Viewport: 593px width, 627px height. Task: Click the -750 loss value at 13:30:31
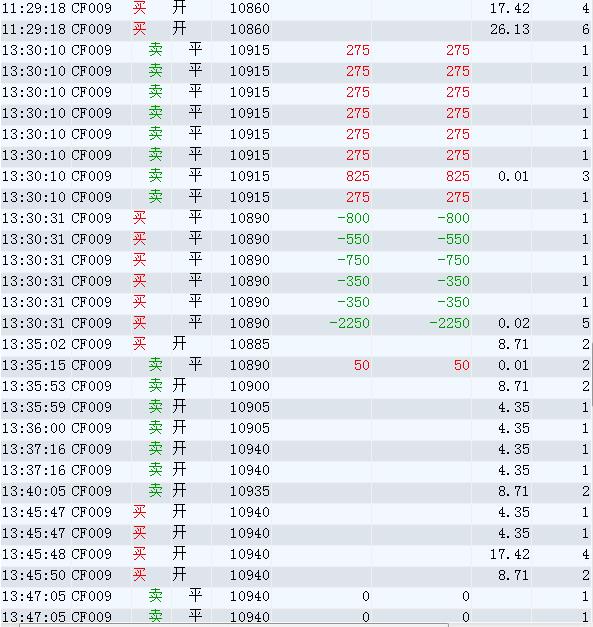[x=353, y=260]
